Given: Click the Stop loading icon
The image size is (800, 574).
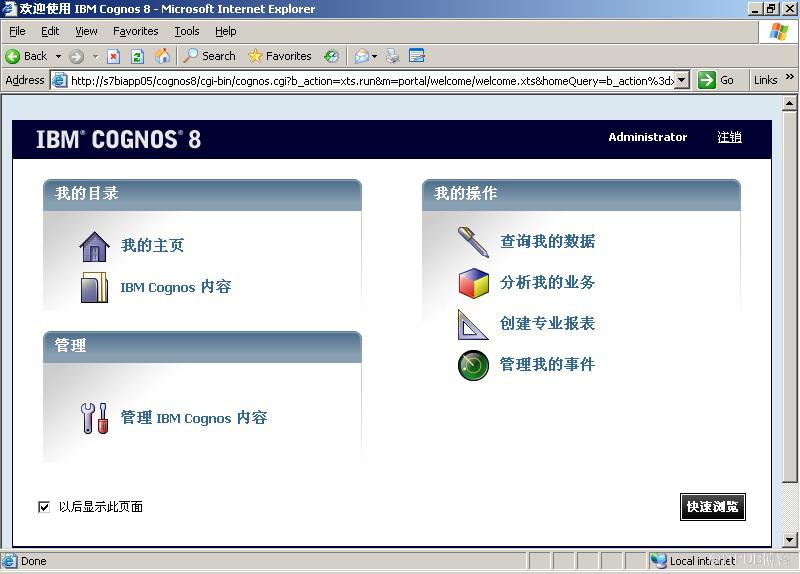Looking at the screenshot, I should coord(113,56).
